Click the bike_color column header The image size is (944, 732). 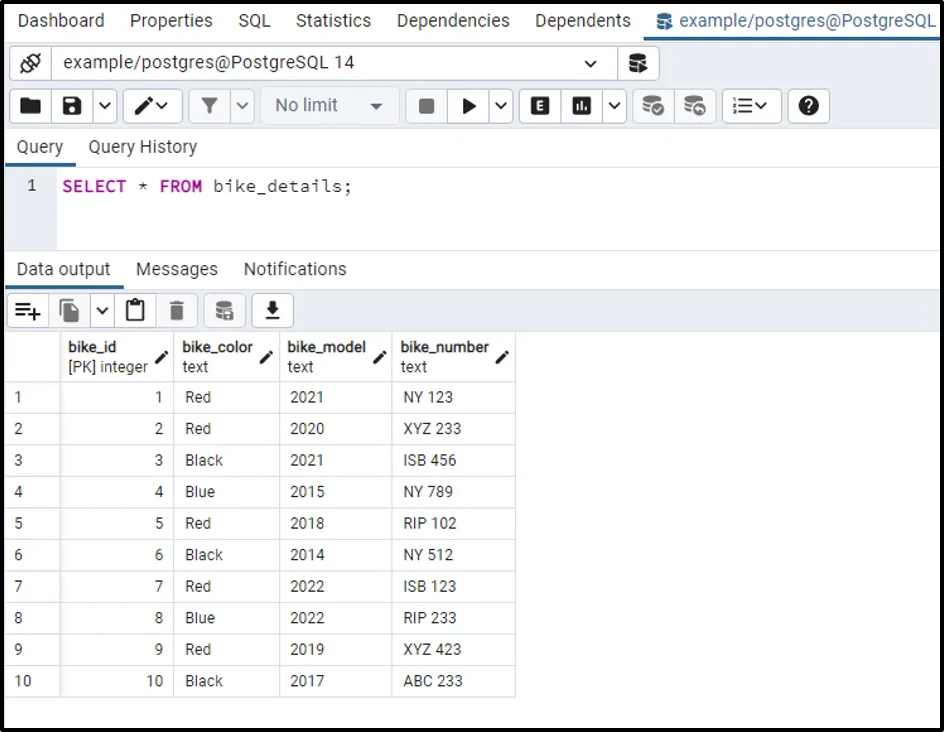pos(217,356)
